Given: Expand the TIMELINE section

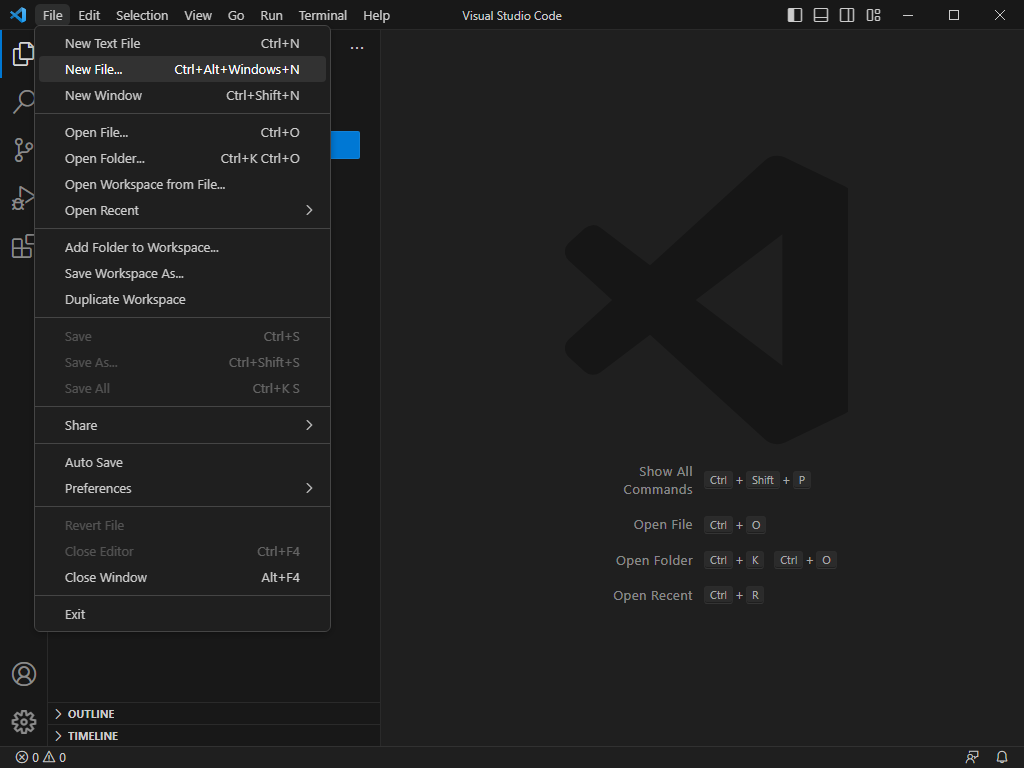Looking at the screenshot, I should (214, 736).
